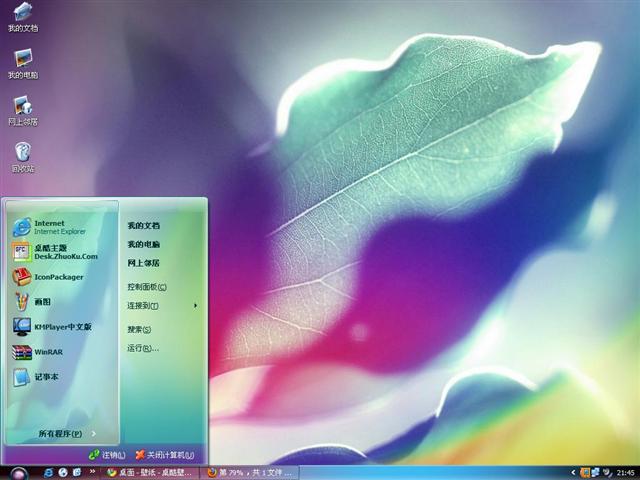Open 记事本 (Notepad) from Start menu
The image size is (640, 480).
pyautogui.click(x=45, y=377)
